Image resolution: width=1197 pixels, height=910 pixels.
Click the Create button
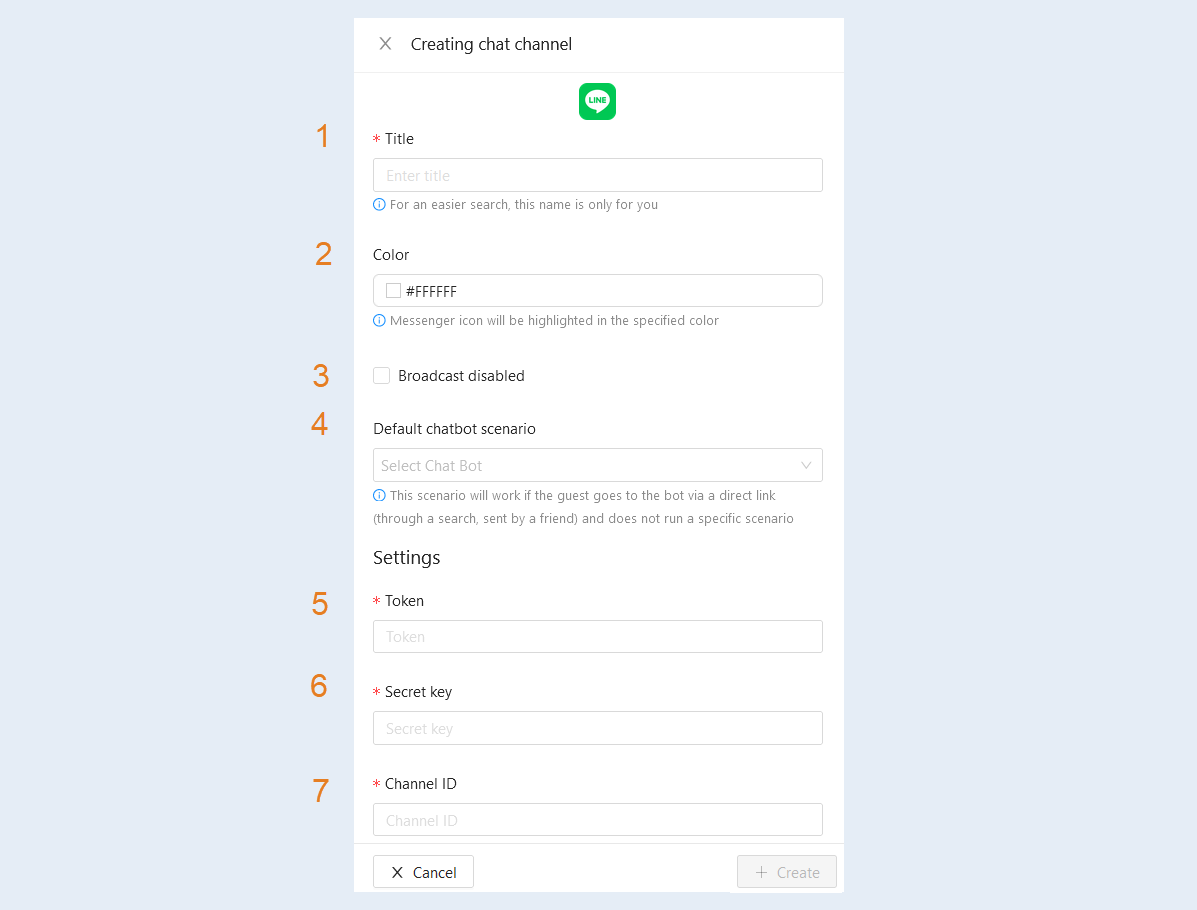786,872
